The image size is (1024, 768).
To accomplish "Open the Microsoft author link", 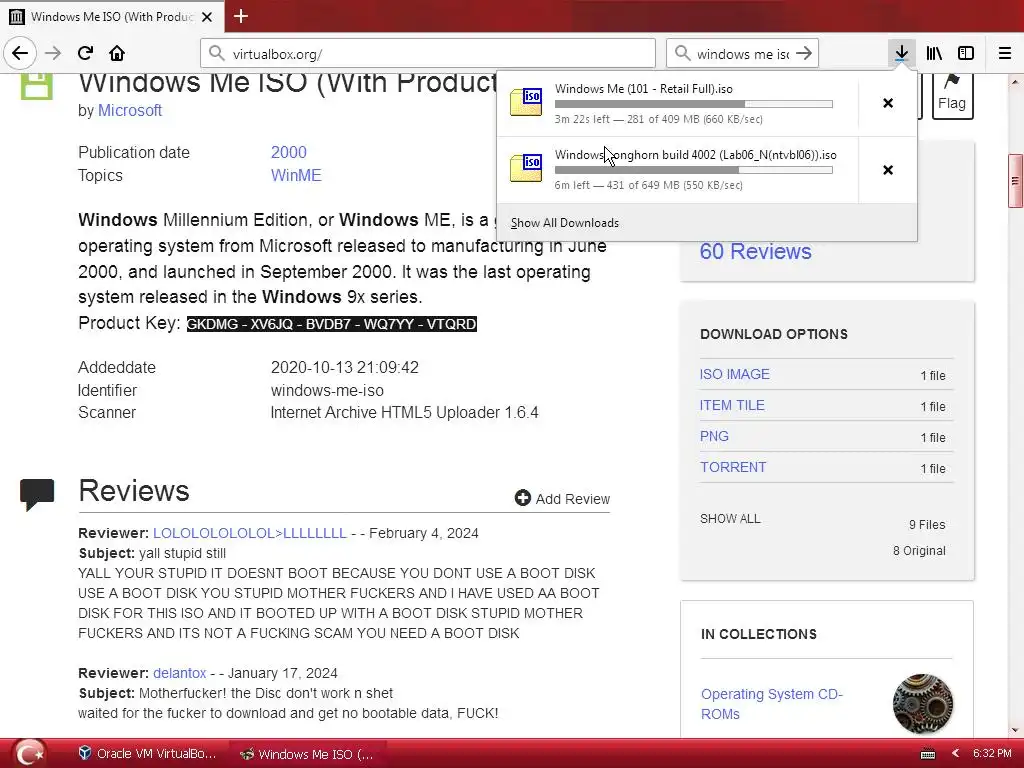I will click(130, 110).
